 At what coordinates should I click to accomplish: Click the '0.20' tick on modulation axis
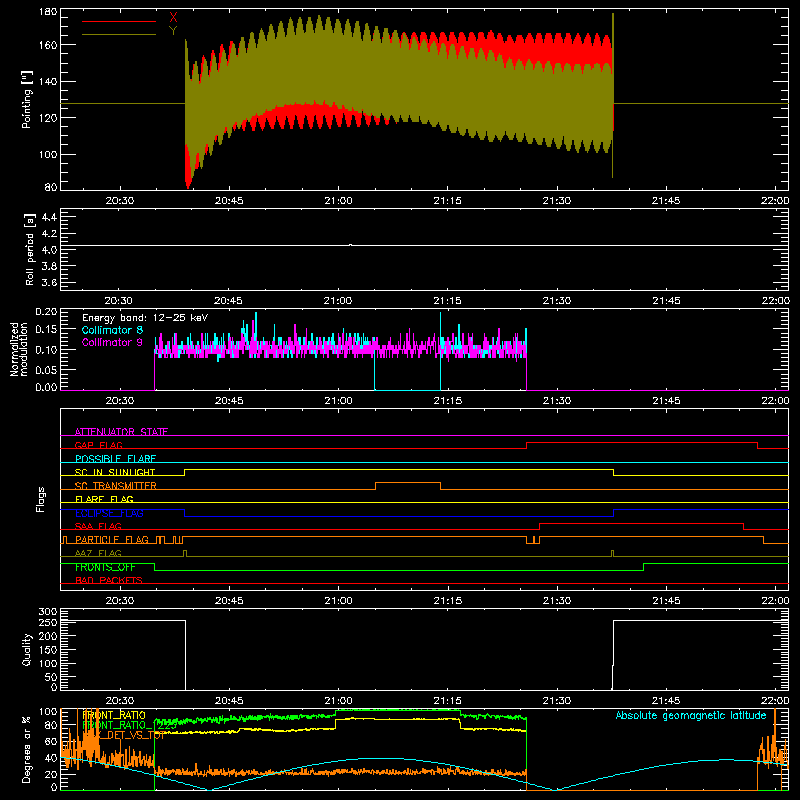point(47,312)
